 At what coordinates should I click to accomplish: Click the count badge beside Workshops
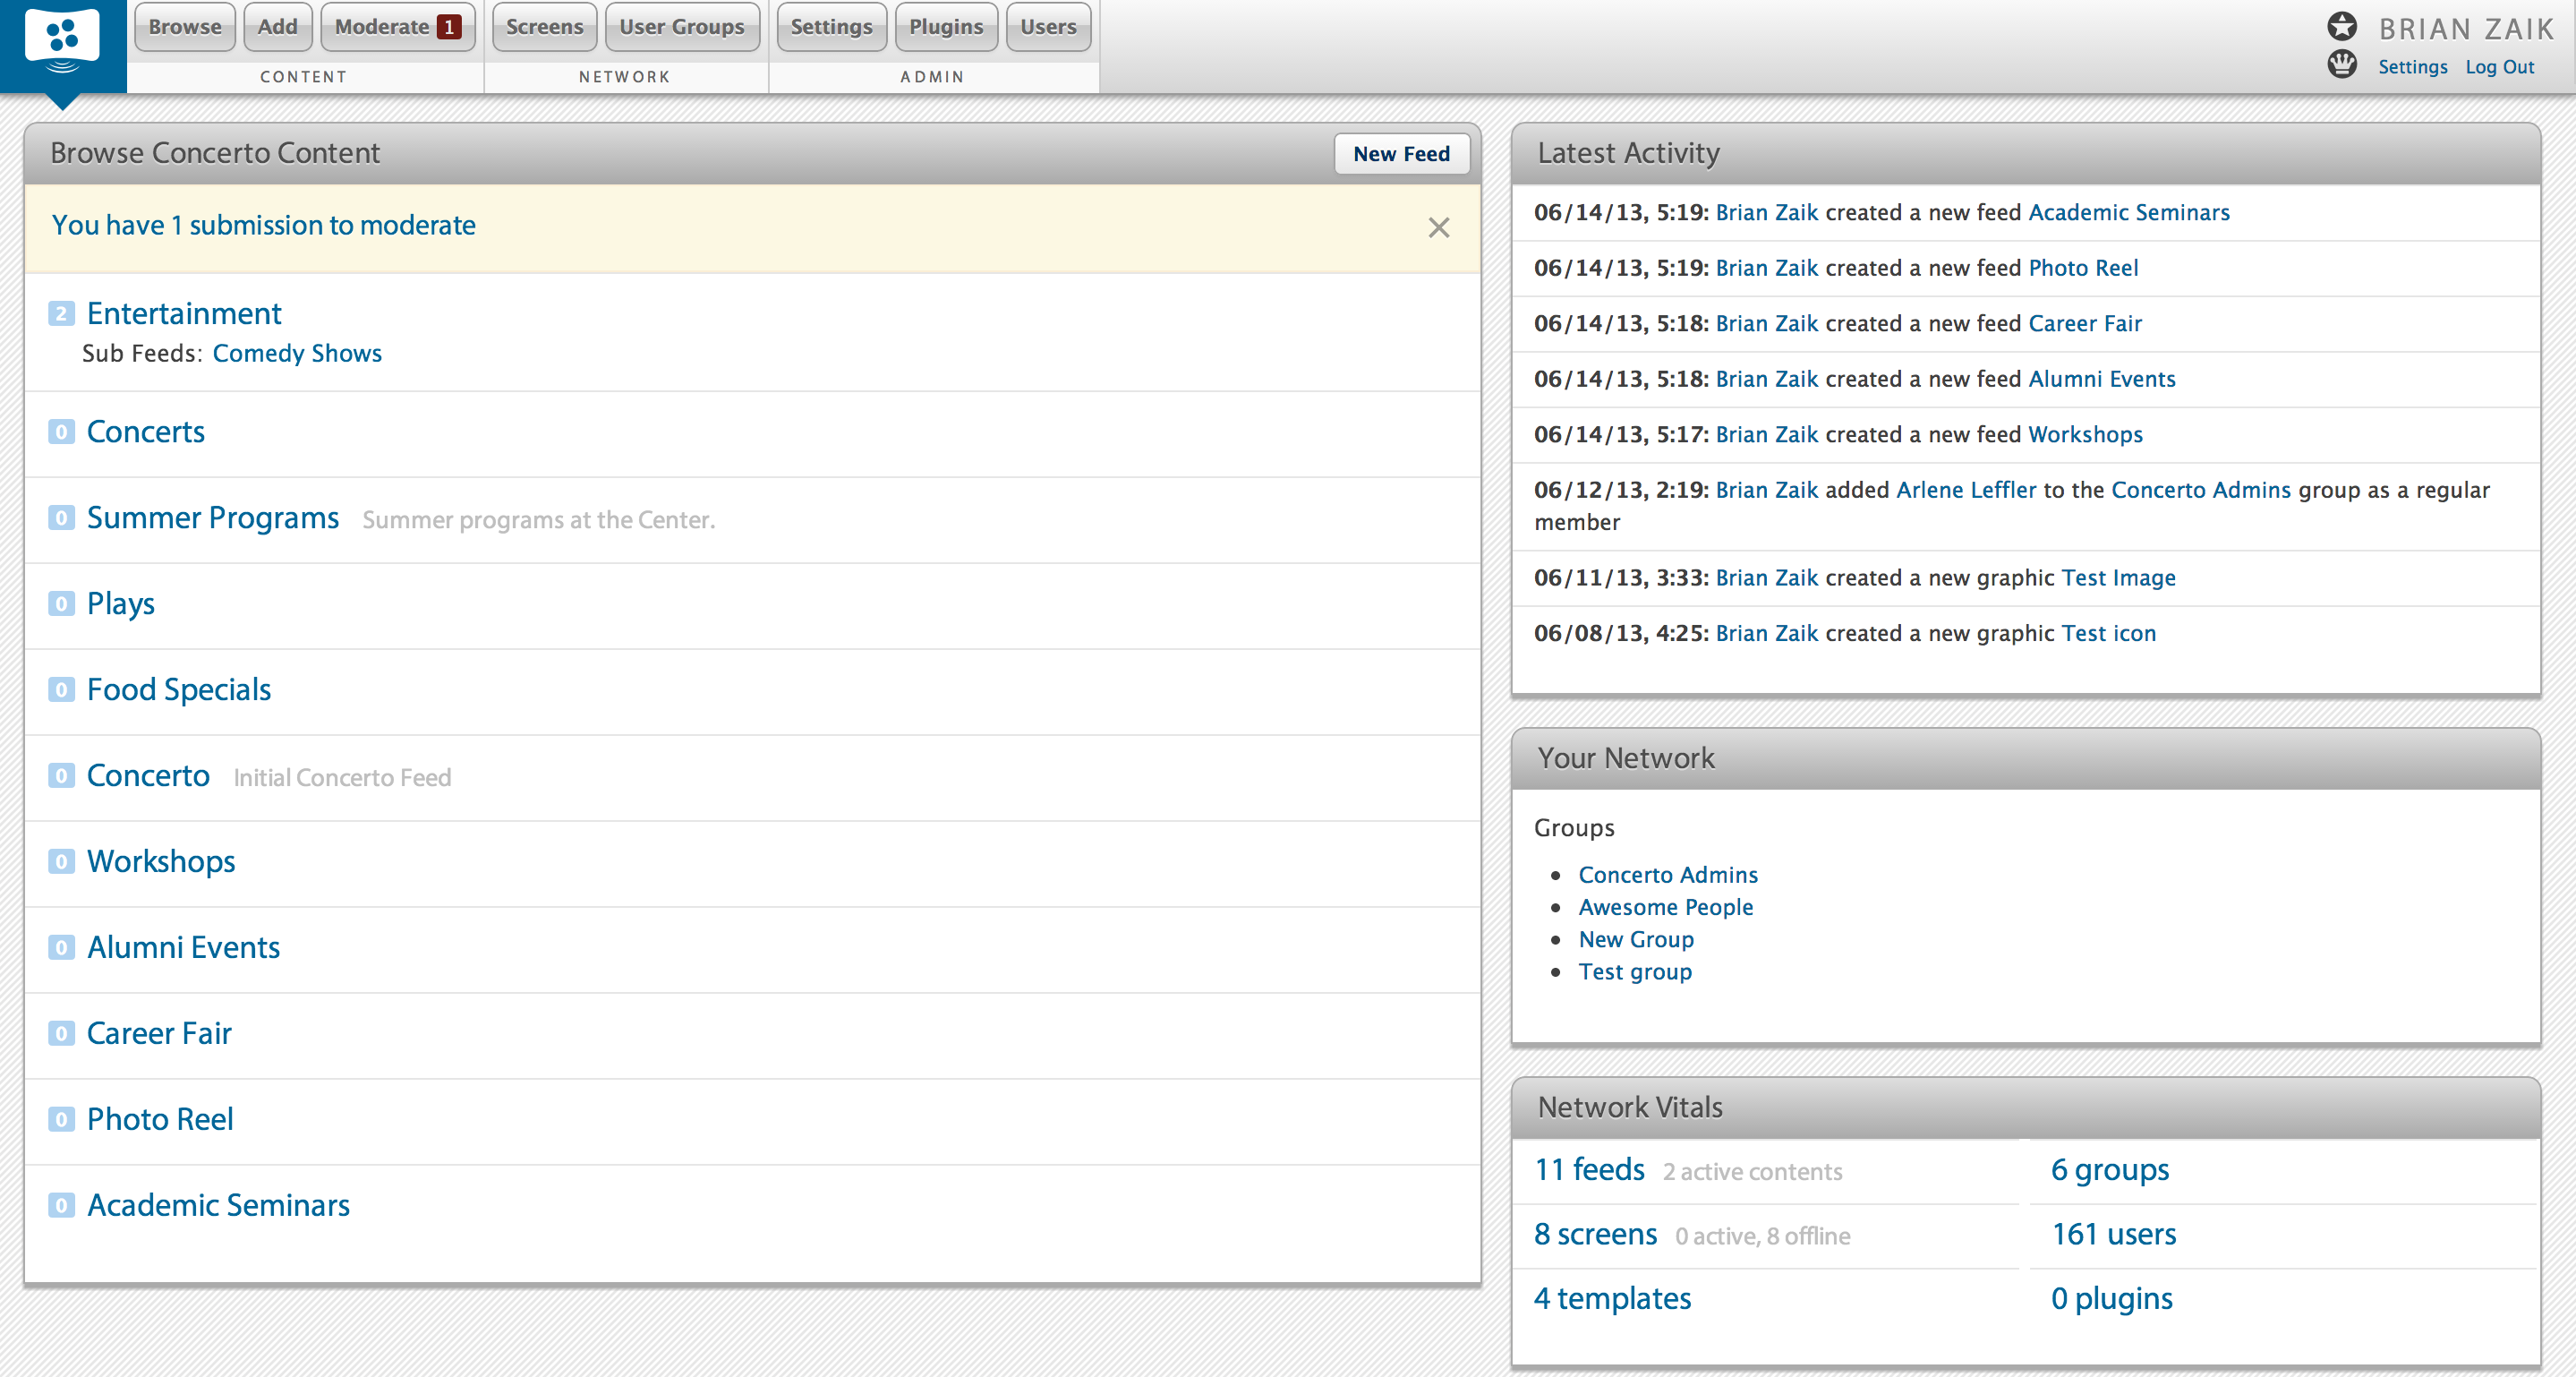pyautogui.click(x=61, y=861)
